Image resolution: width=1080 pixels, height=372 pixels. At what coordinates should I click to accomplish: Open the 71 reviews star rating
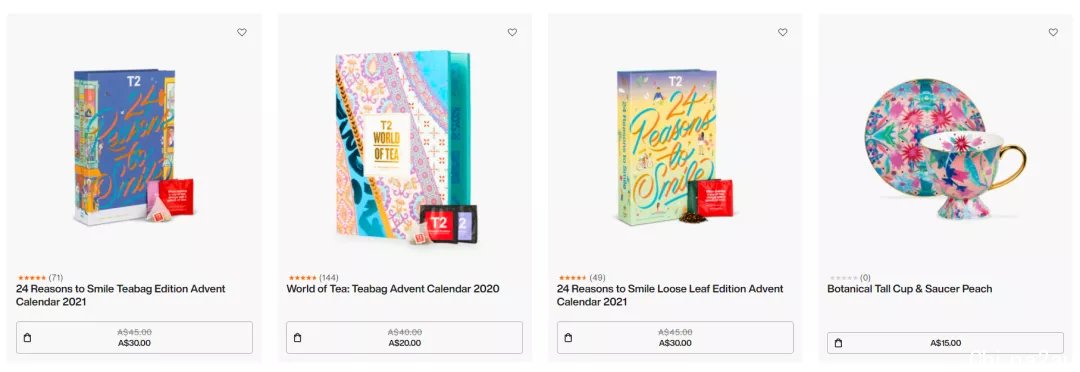[39, 278]
